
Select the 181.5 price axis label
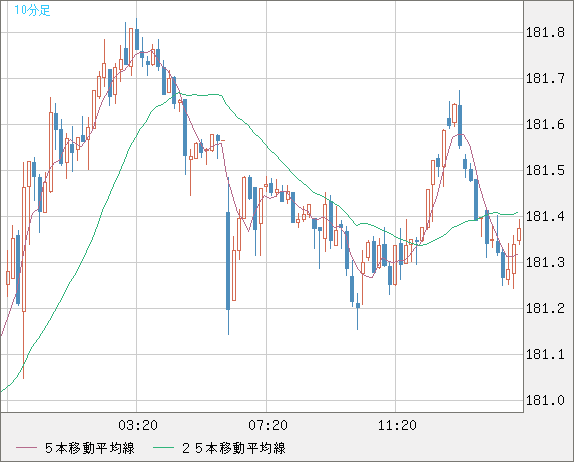tap(545, 171)
